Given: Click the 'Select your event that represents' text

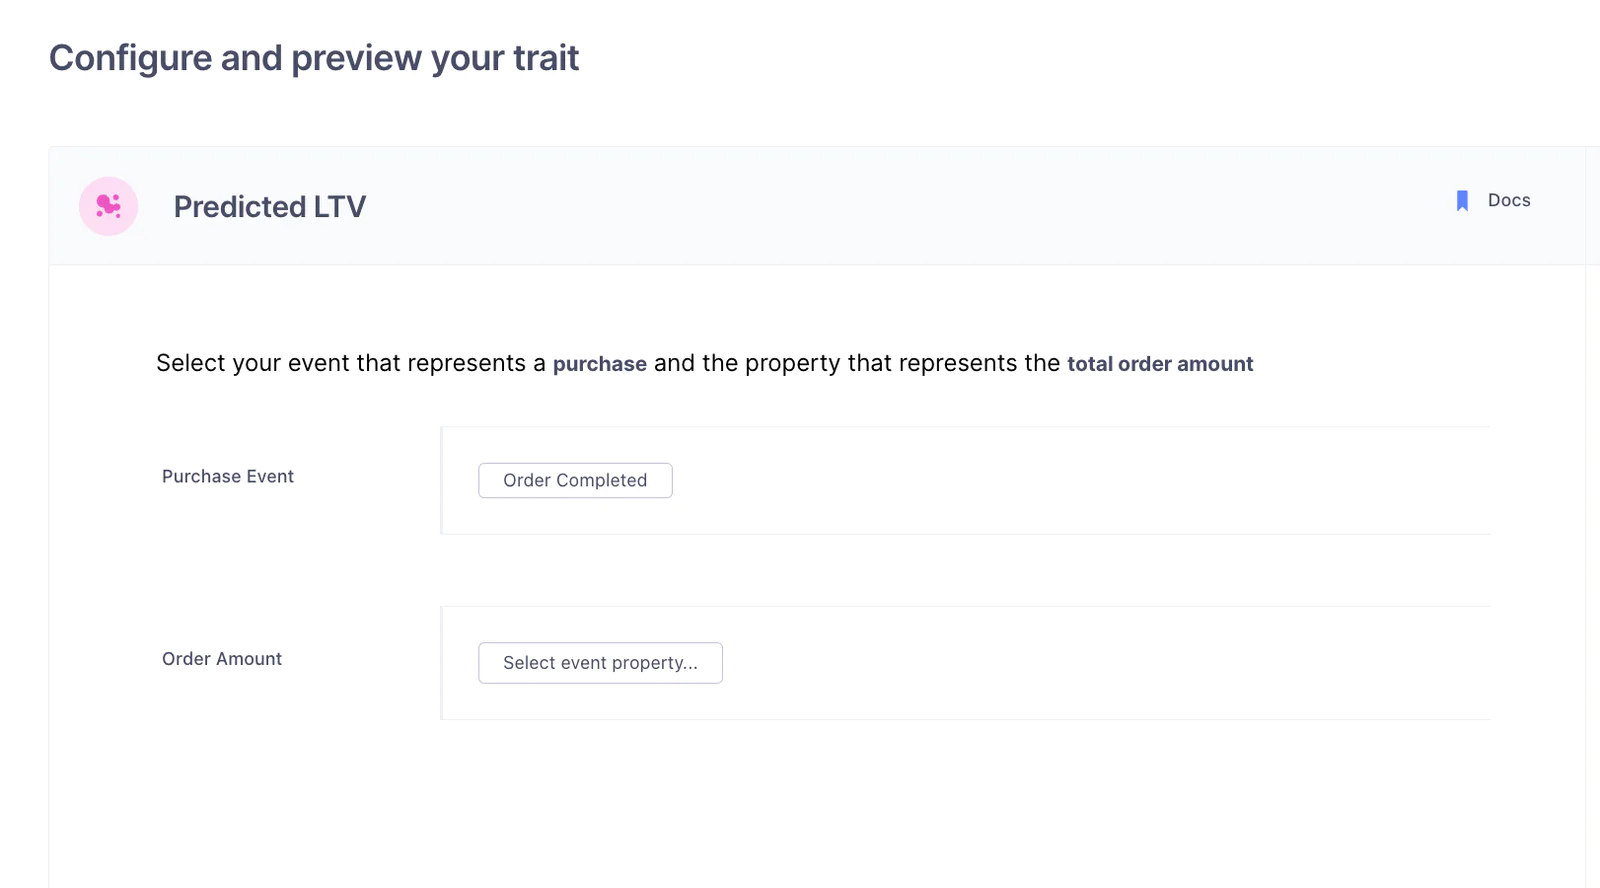Looking at the screenshot, I should click(x=340, y=363).
